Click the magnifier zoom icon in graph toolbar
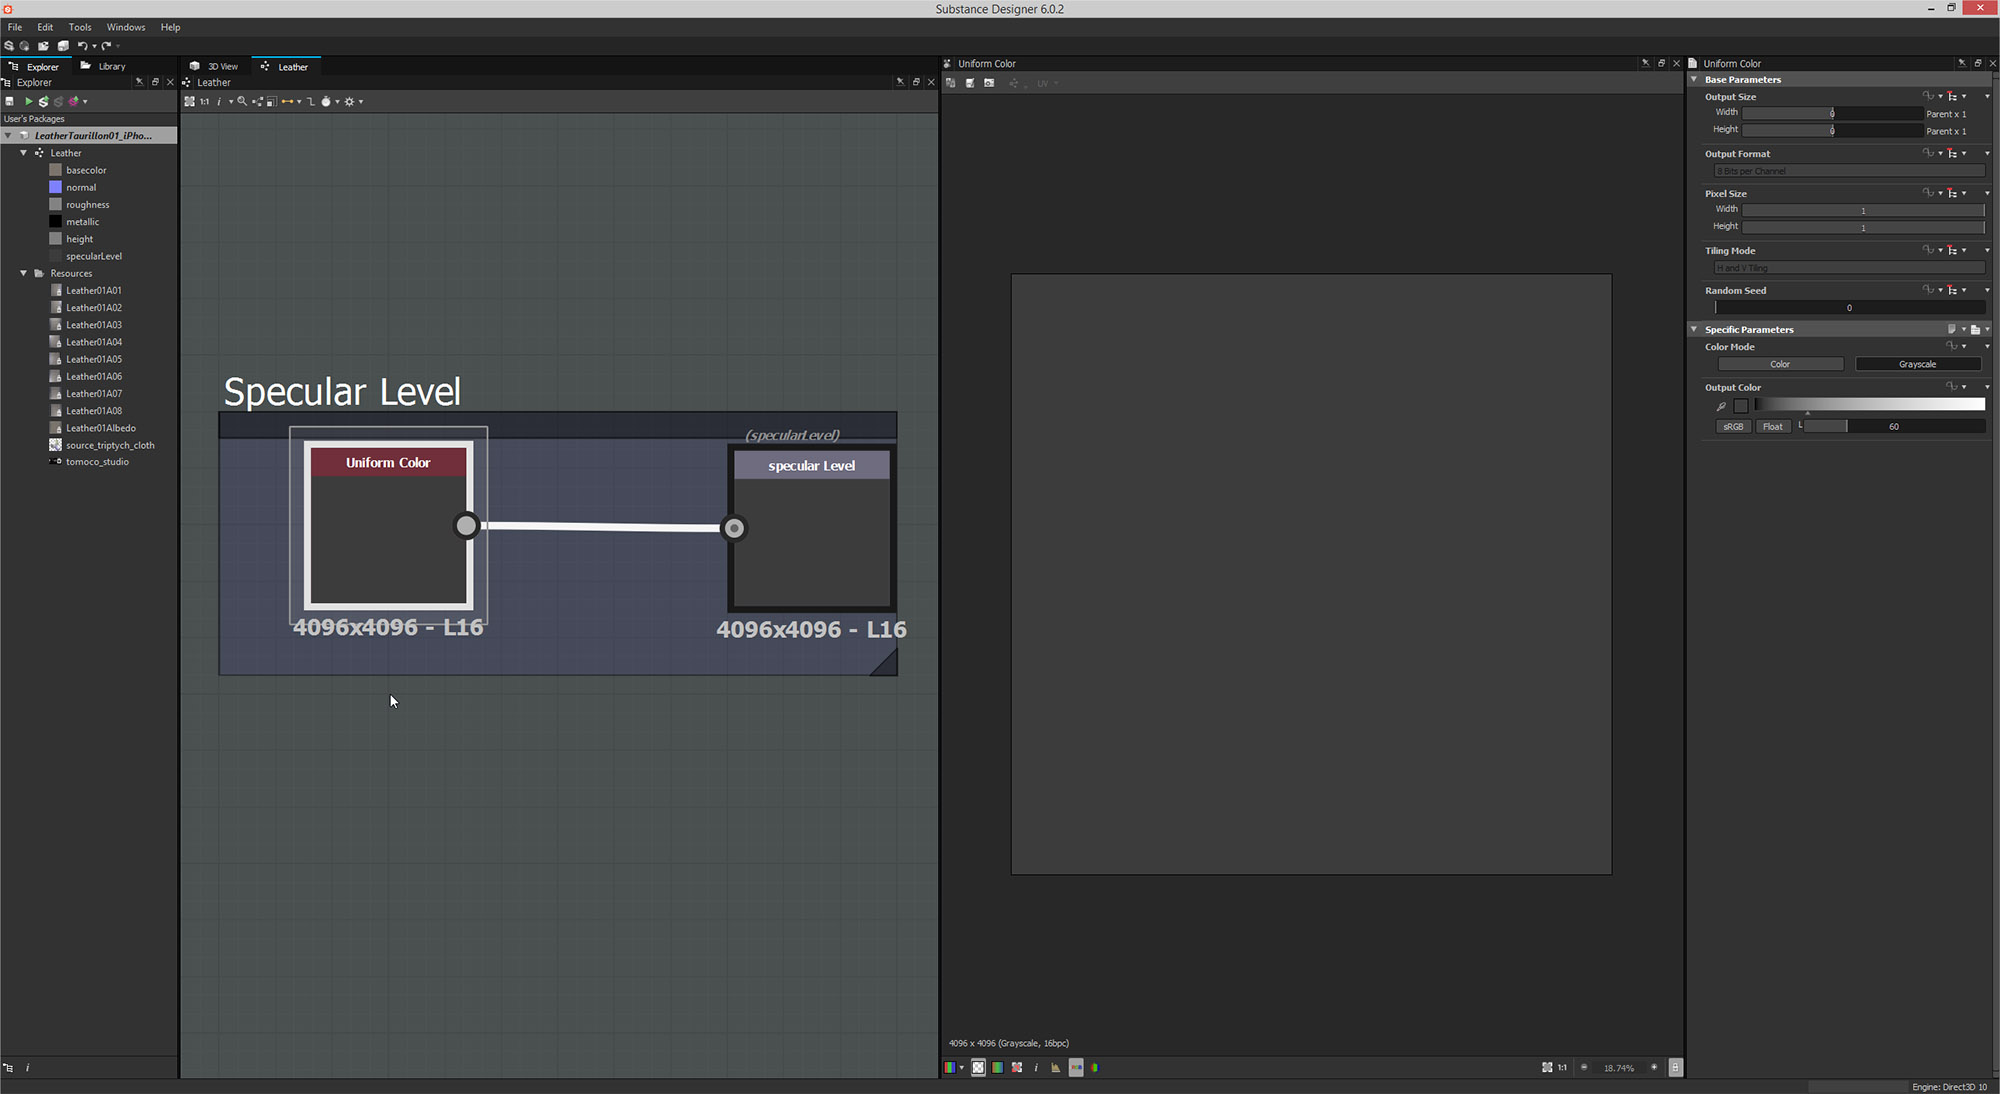This screenshot has width=2000, height=1094. [x=242, y=101]
